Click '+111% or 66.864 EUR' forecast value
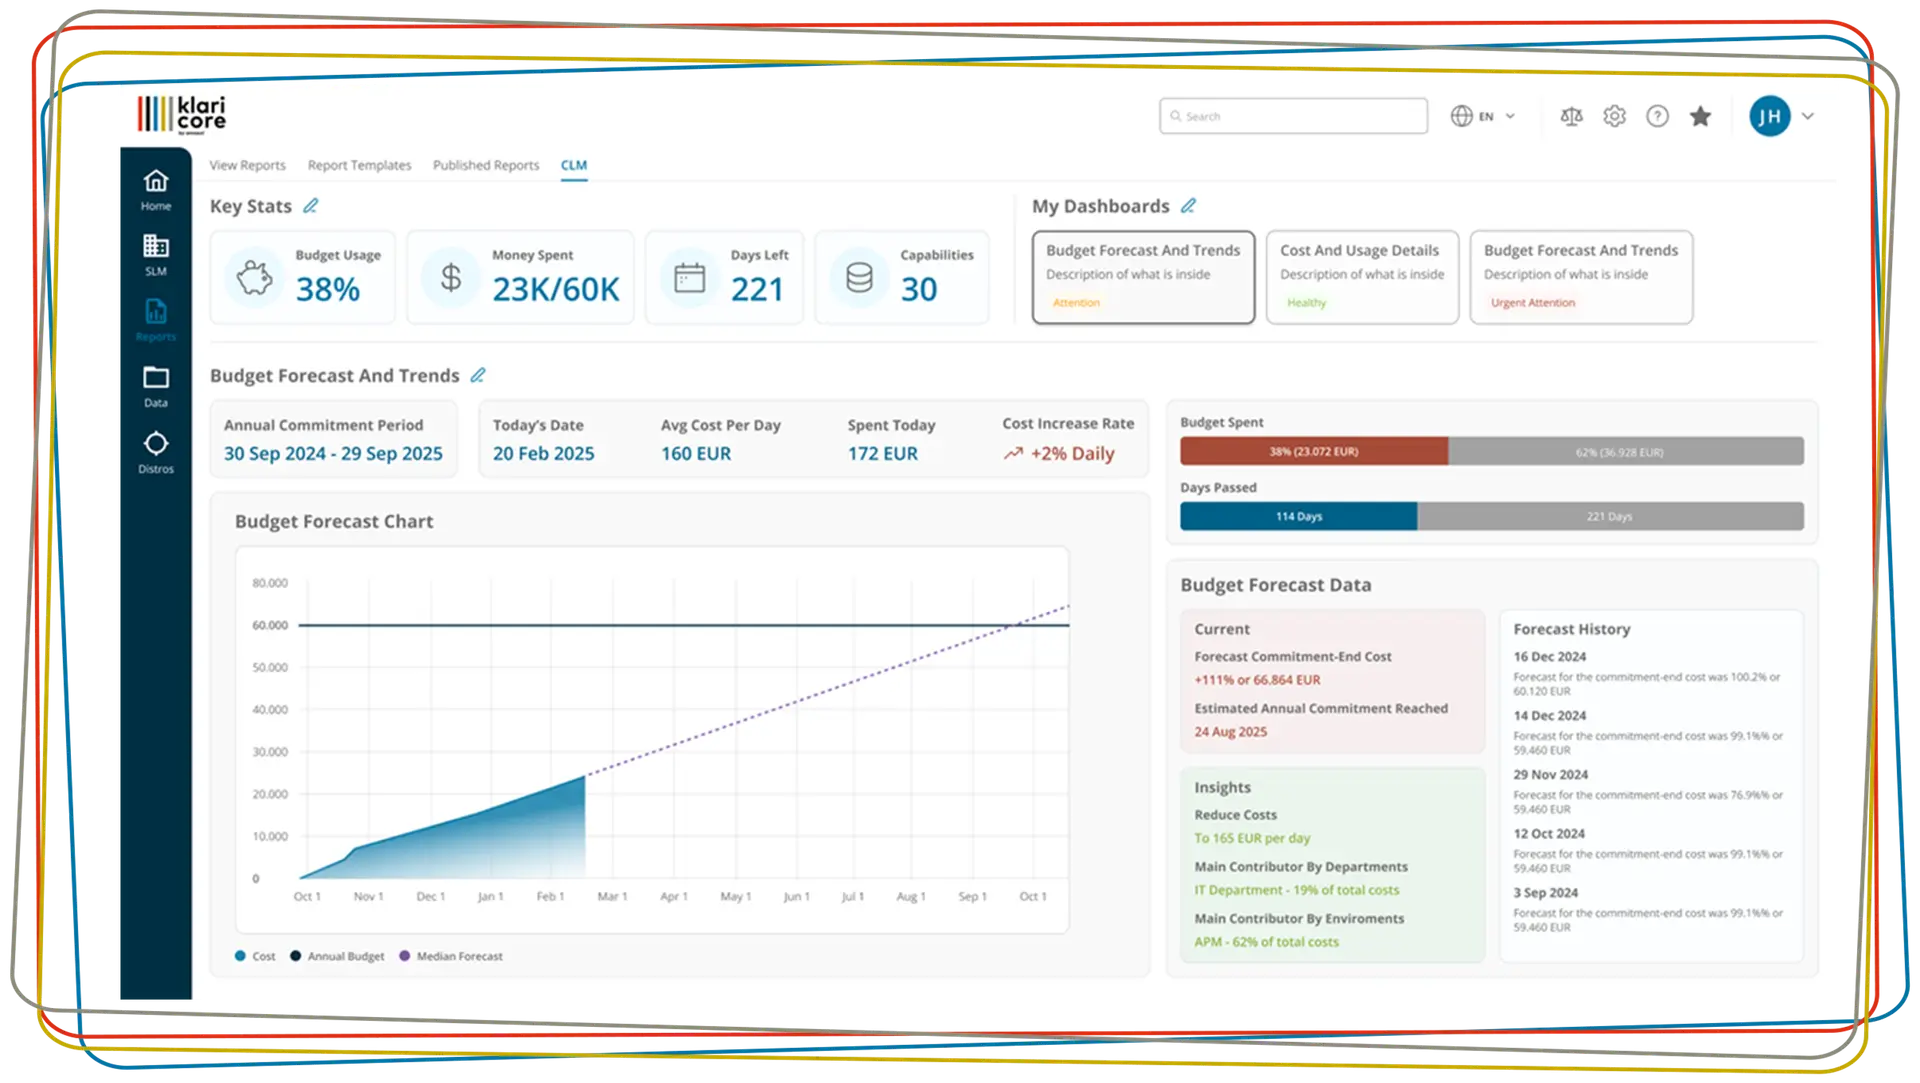 [x=1257, y=680]
